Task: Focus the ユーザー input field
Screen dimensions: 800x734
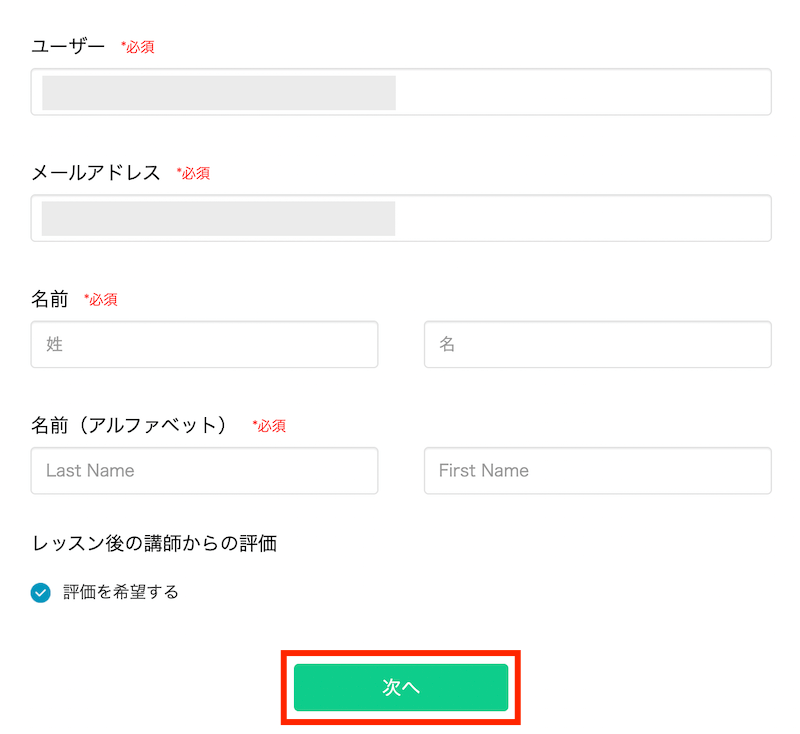Action: pyautogui.click(x=401, y=92)
